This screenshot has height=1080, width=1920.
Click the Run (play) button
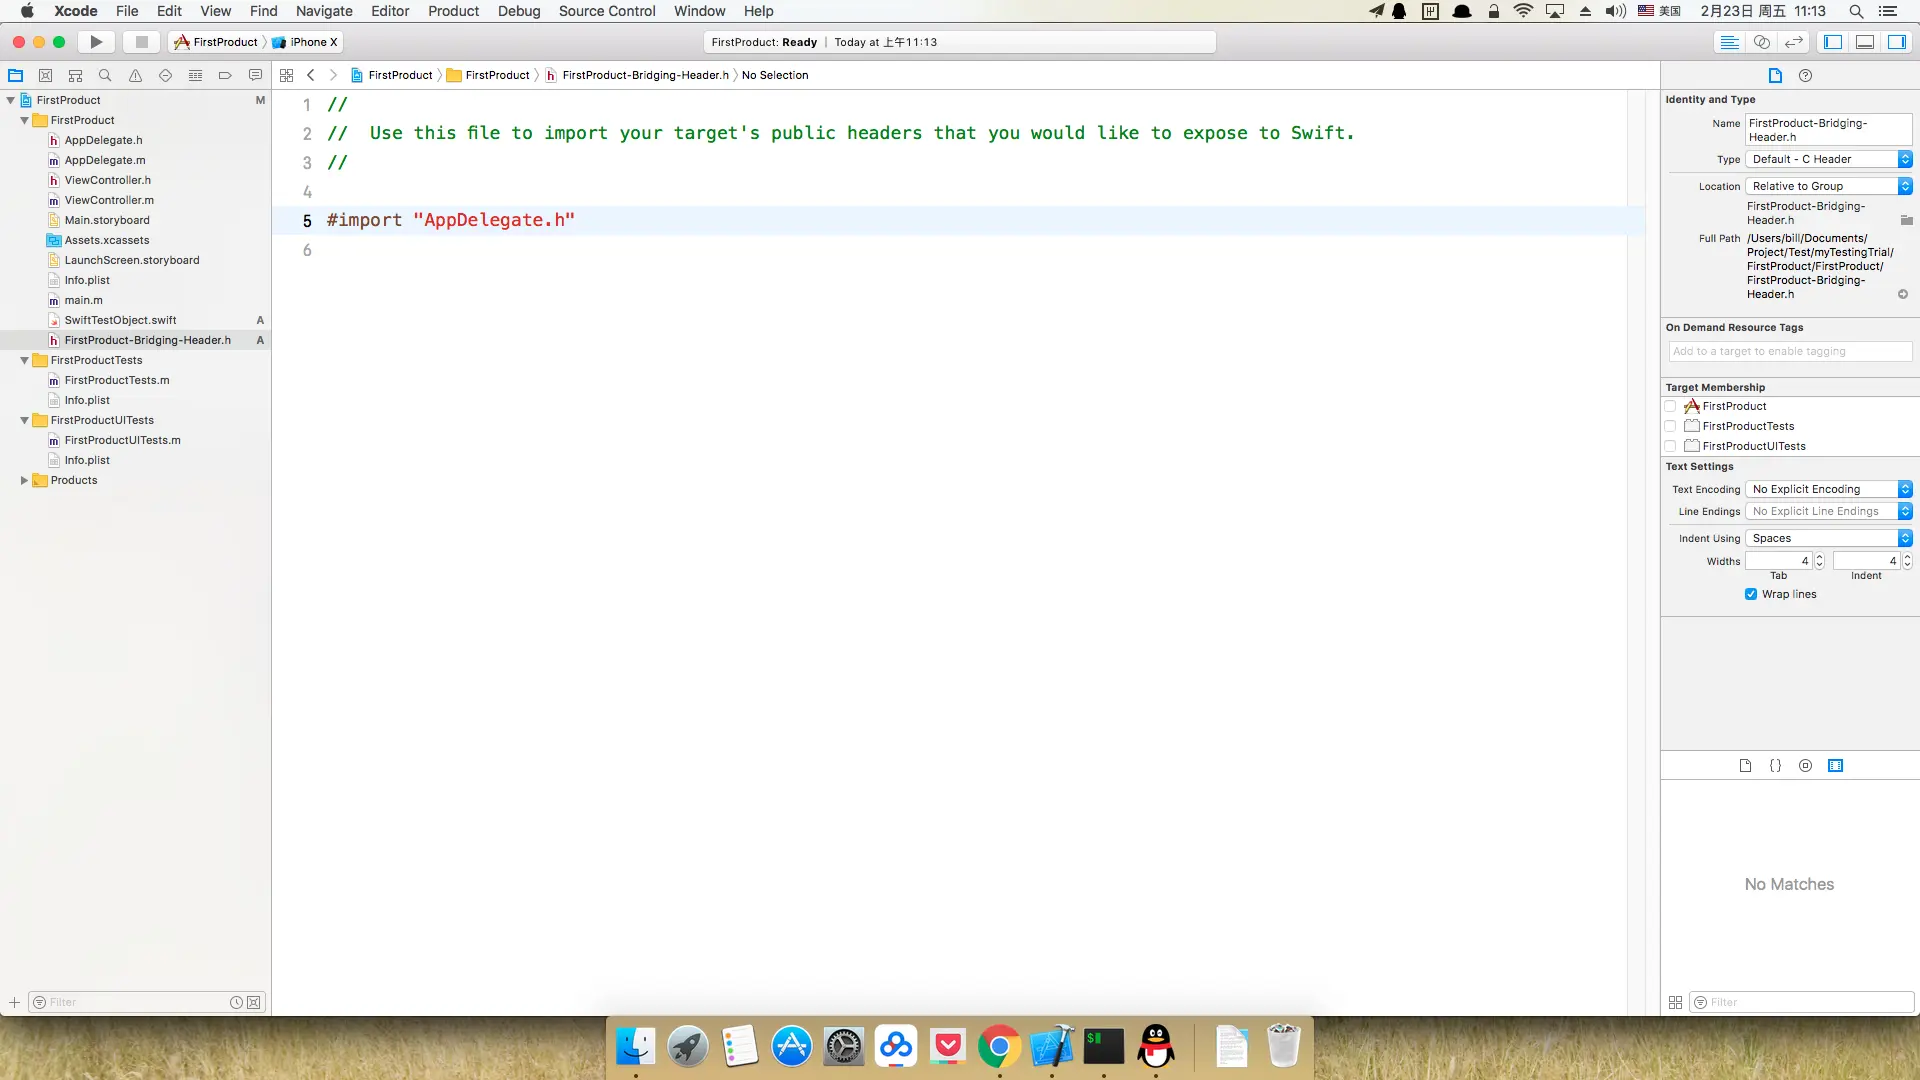click(96, 42)
